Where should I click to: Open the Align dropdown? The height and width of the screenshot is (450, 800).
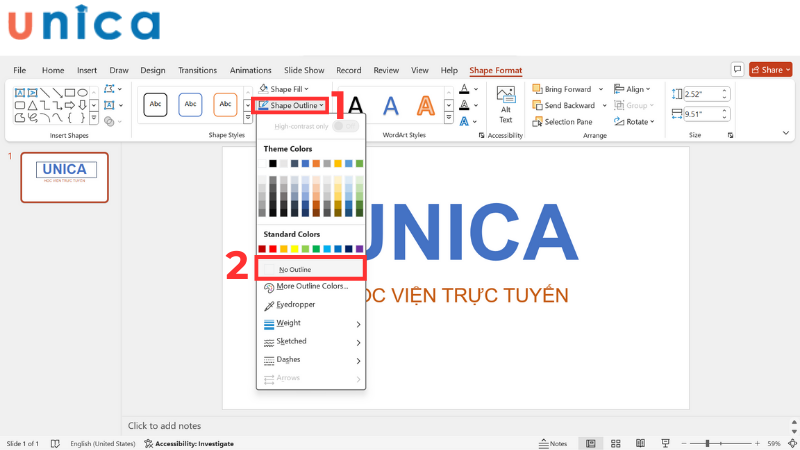click(632, 89)
